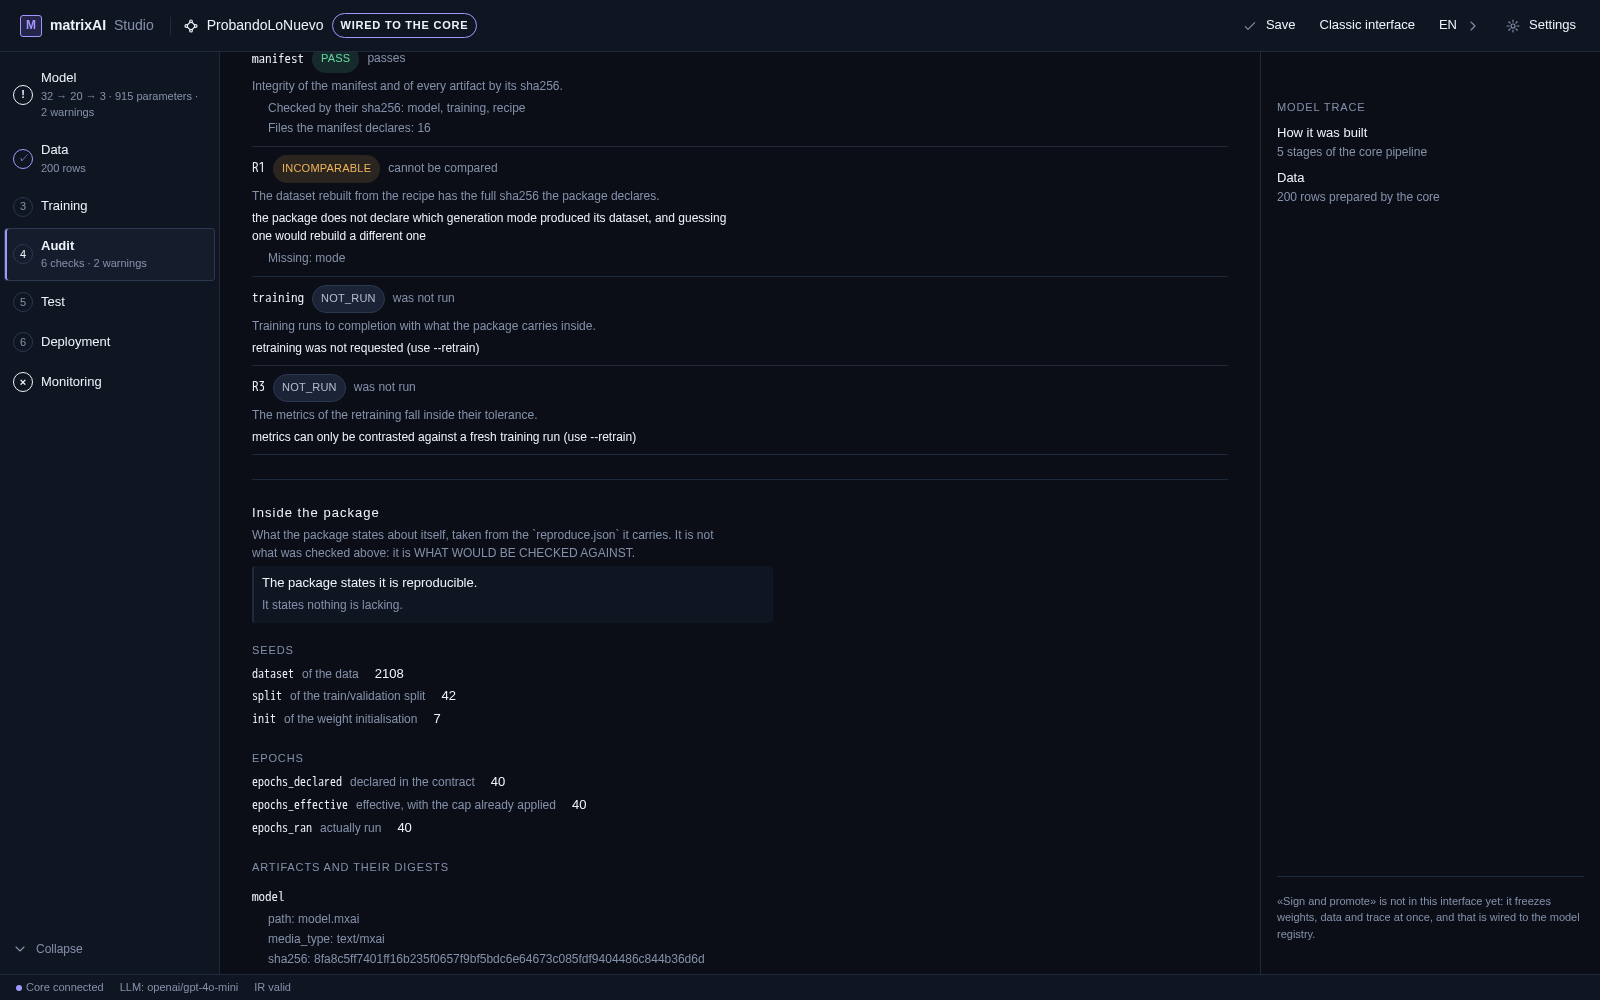The image size is (1600, 1000).
Task: Click the Save checkmark icon
Action: point(1250,26)
